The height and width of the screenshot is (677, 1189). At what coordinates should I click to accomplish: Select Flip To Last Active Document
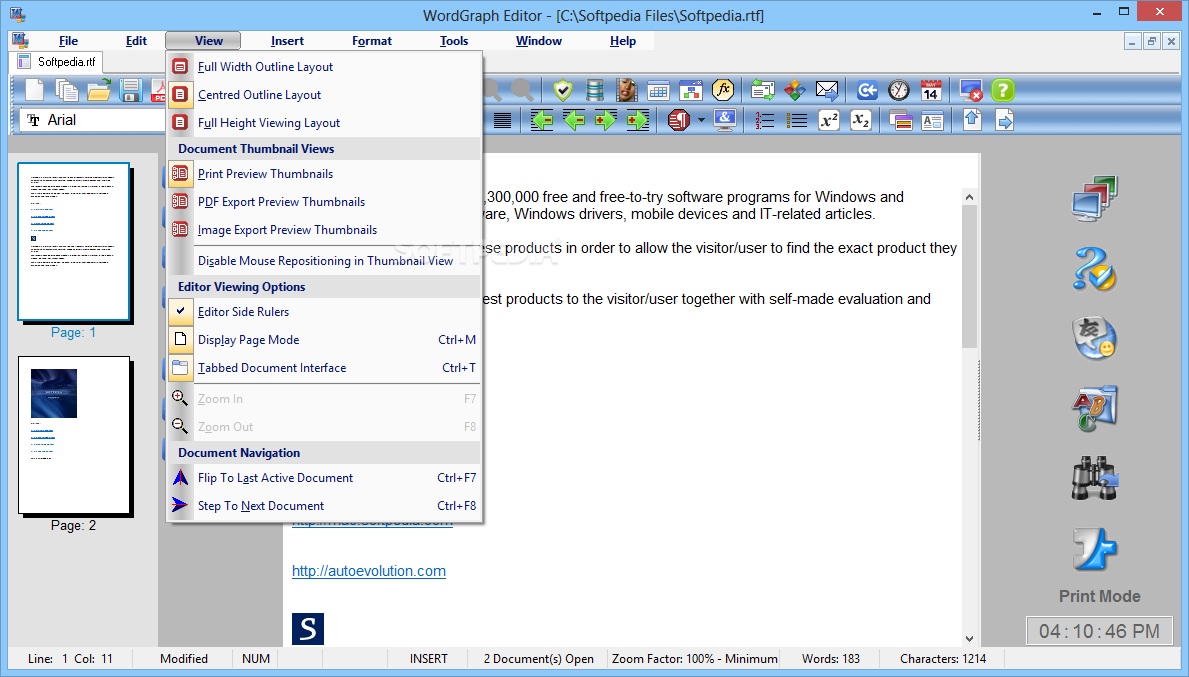325,478
